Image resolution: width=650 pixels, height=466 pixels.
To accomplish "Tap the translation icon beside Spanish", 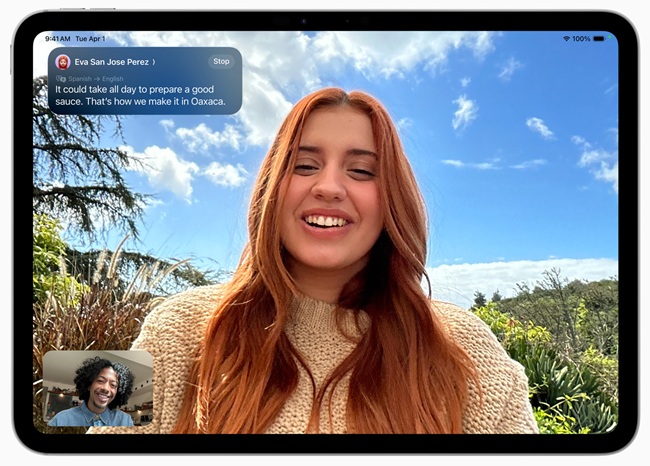I will [61, 78].
